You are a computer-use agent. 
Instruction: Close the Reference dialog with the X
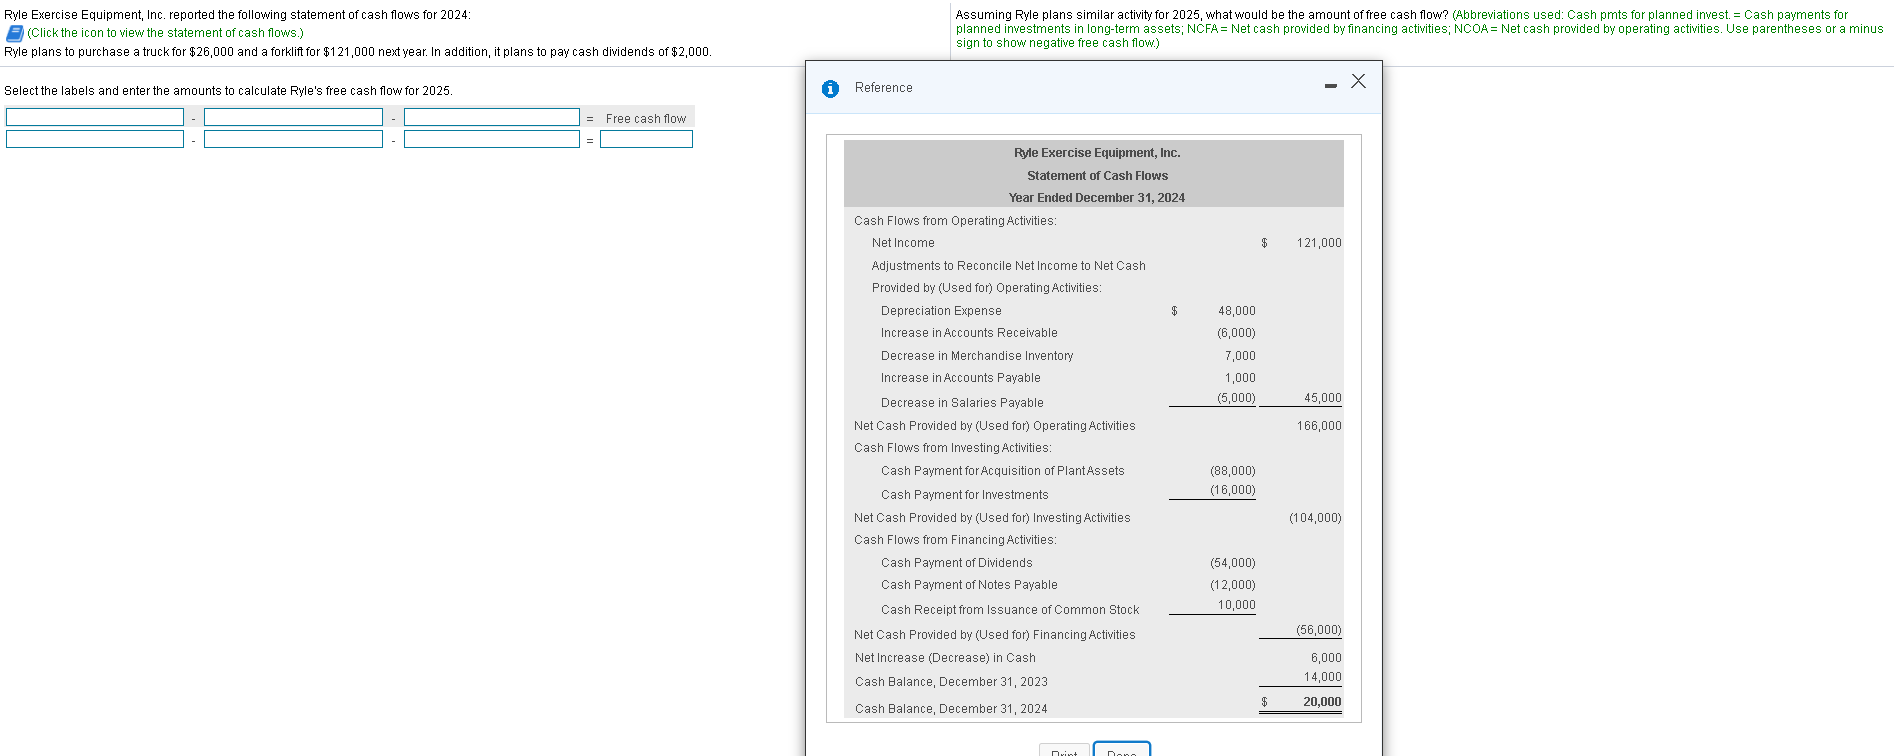[x=1358, y=81]
